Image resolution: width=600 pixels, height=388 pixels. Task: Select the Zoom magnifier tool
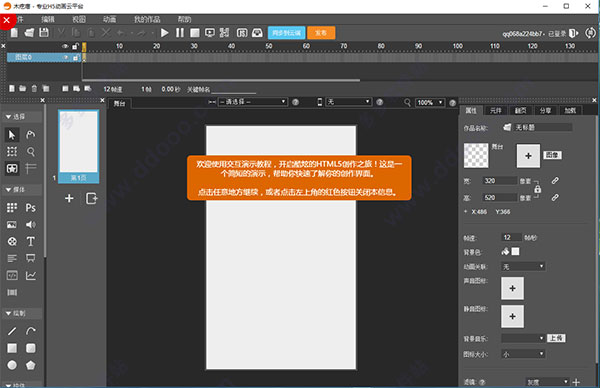pyautogui.click(x=31, y=152)
